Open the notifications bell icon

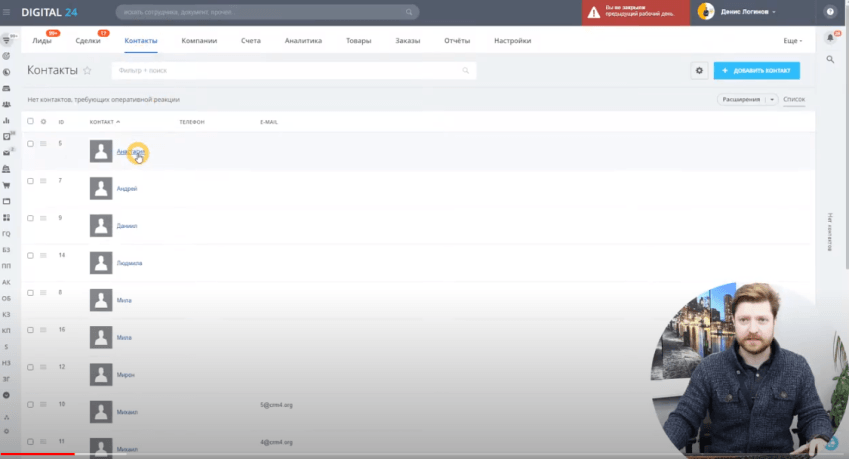(830, 37)
